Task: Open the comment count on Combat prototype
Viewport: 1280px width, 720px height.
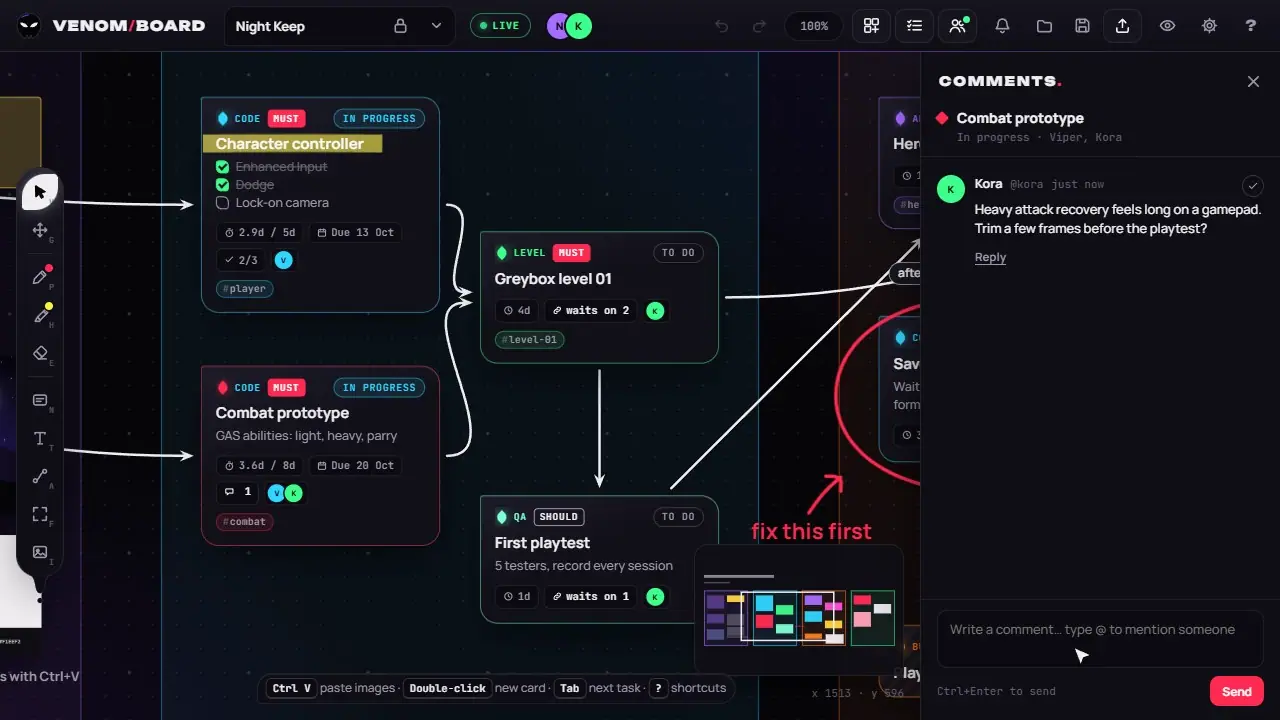Action: point(237,492)
